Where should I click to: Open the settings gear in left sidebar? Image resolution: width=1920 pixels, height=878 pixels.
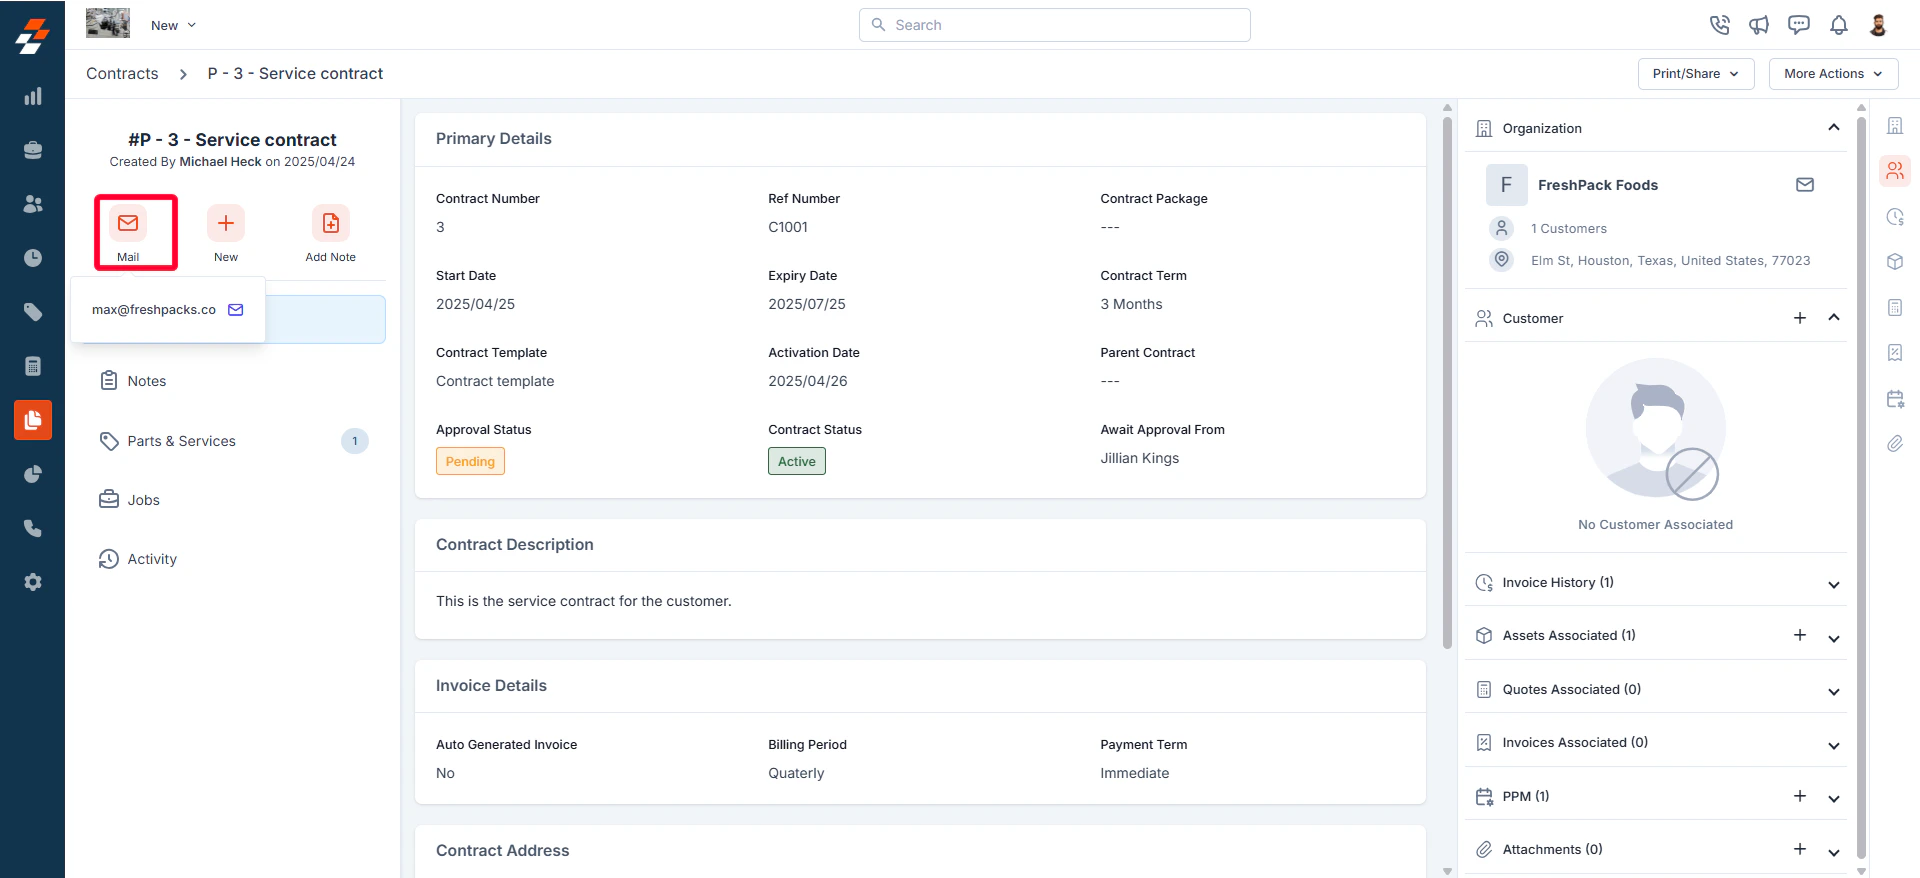click(33, 582)
